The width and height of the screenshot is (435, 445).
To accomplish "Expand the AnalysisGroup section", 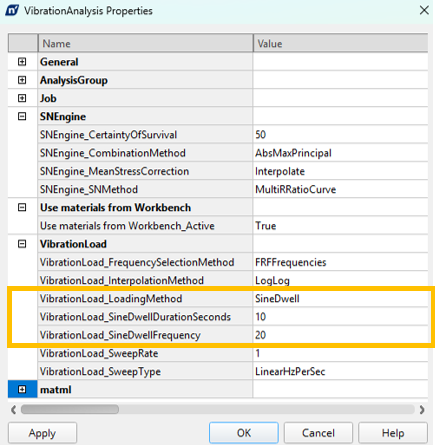I will tap(22, 80).
